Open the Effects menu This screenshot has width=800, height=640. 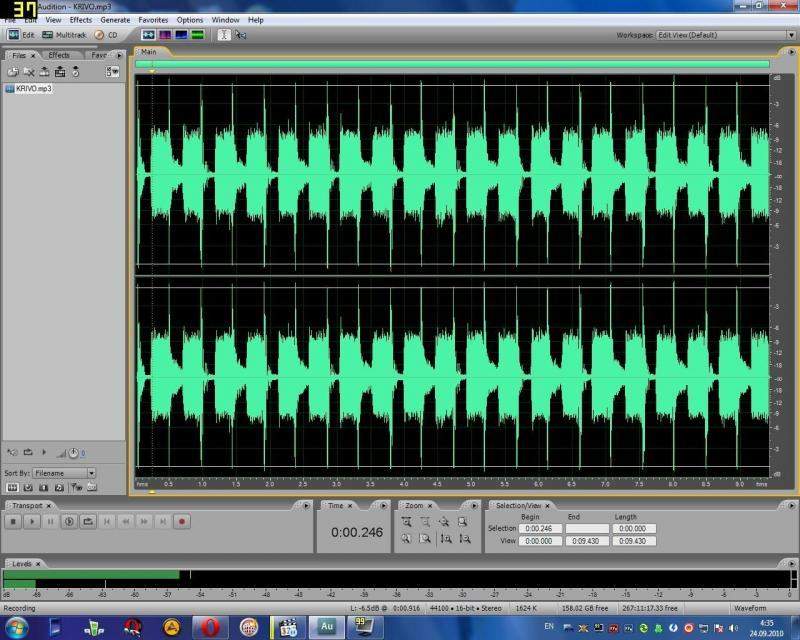point(81,19)
